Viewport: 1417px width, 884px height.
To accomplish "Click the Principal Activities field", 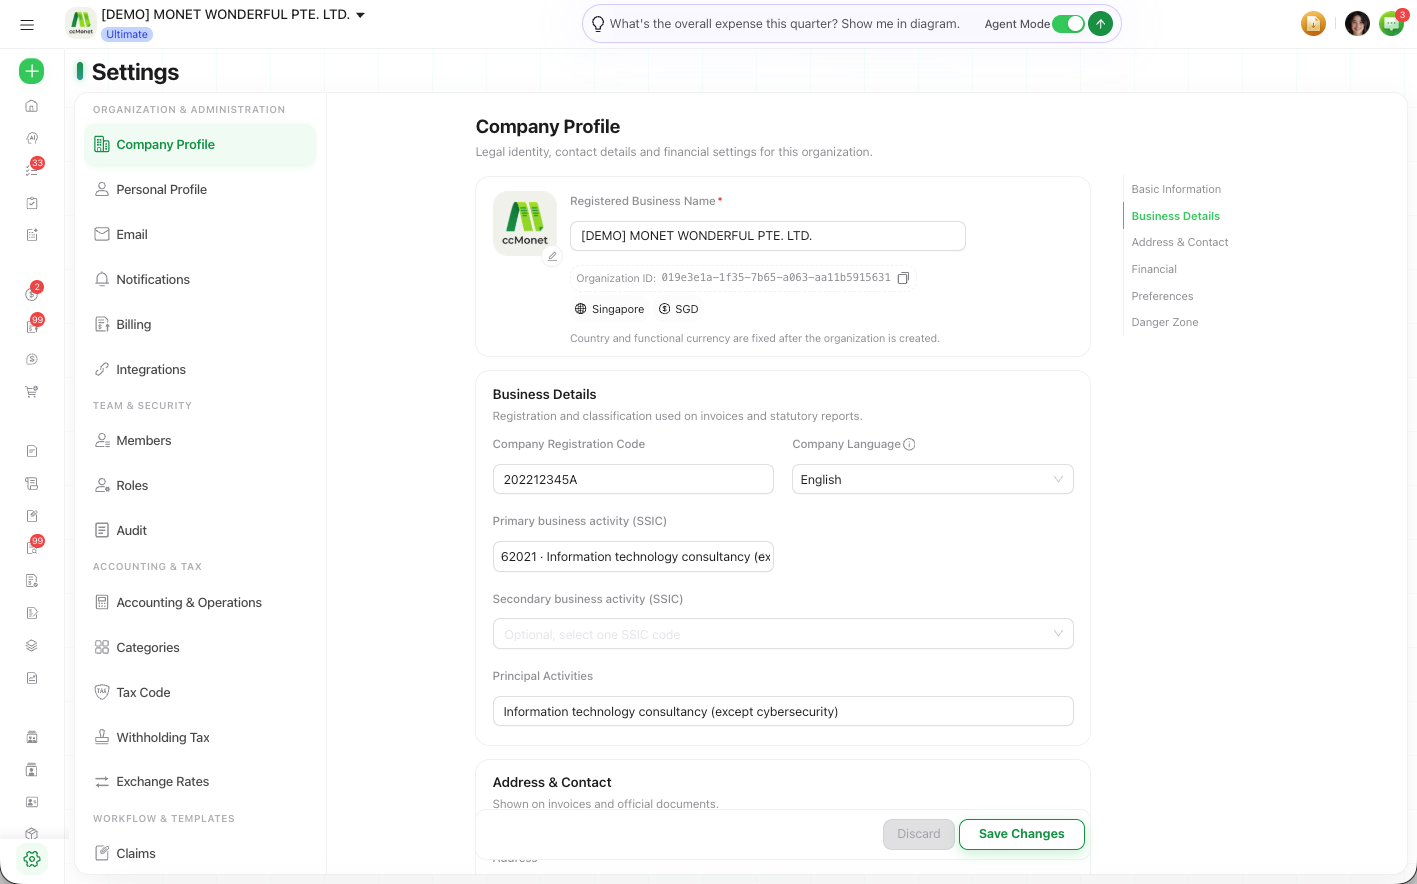I will (x=783, y=711).
